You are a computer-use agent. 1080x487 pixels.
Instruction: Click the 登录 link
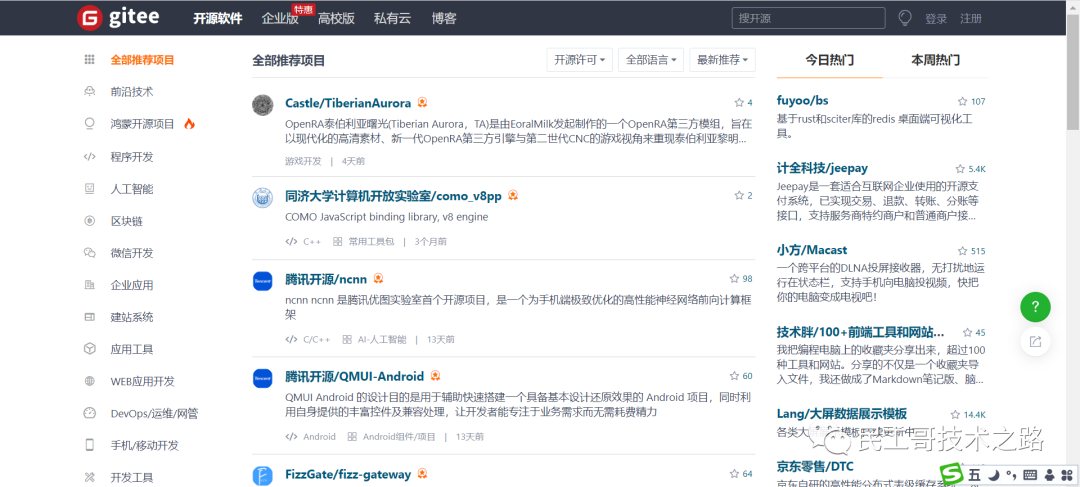point(936,19)
